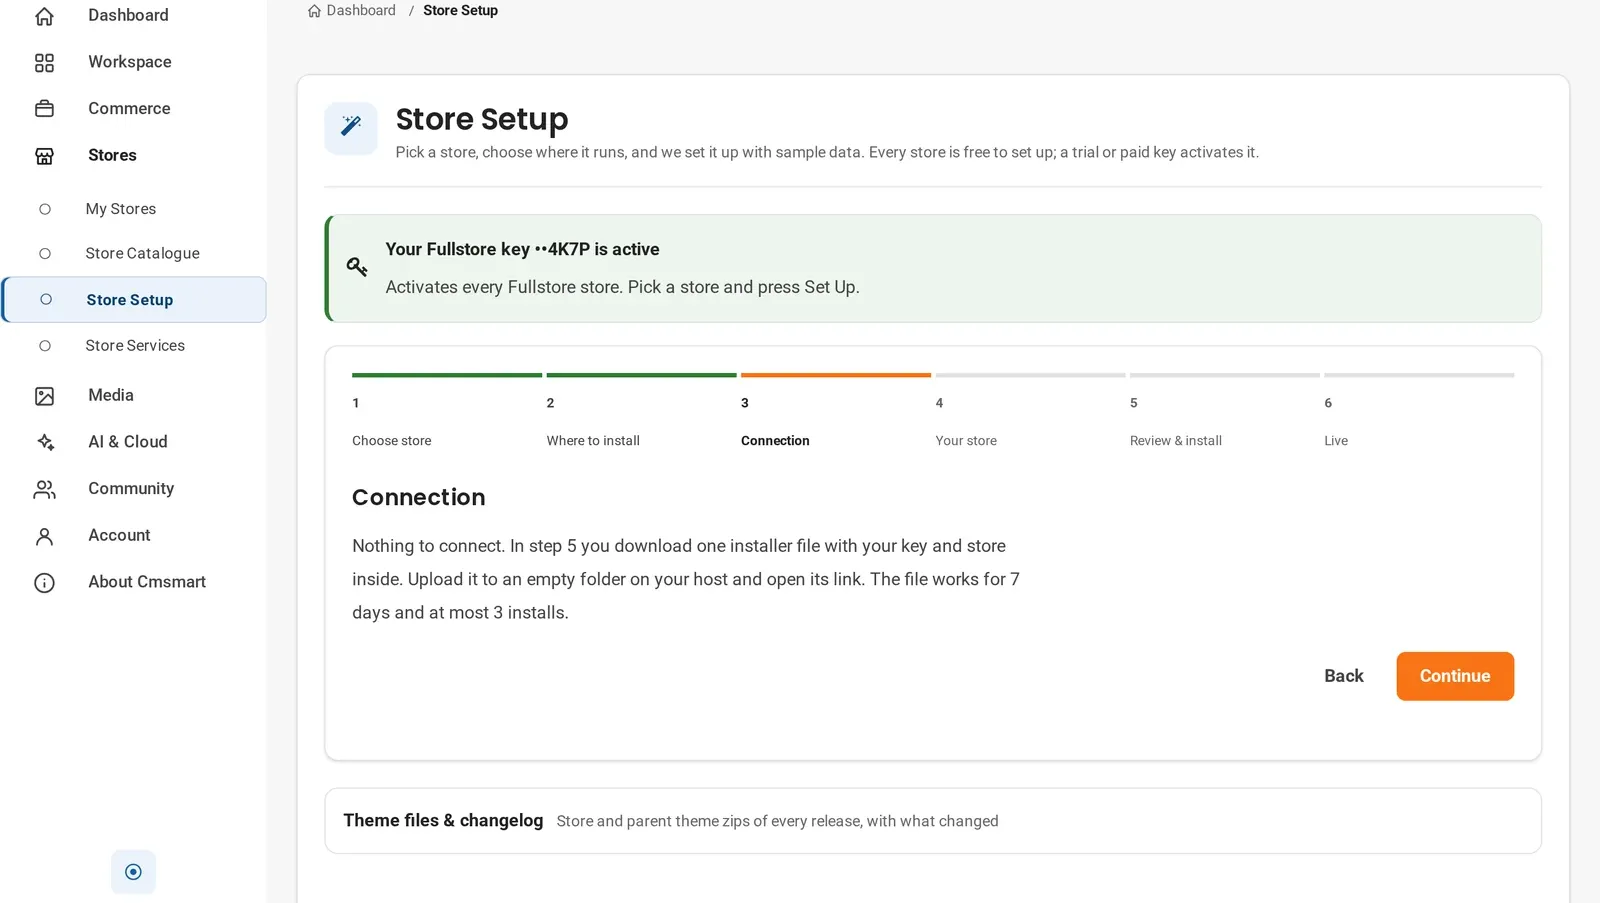Screen dimensions: 1600x903
Task: Click the 'Your Fullstore key ••4K7P is active' text
Action: click(522, 250)
